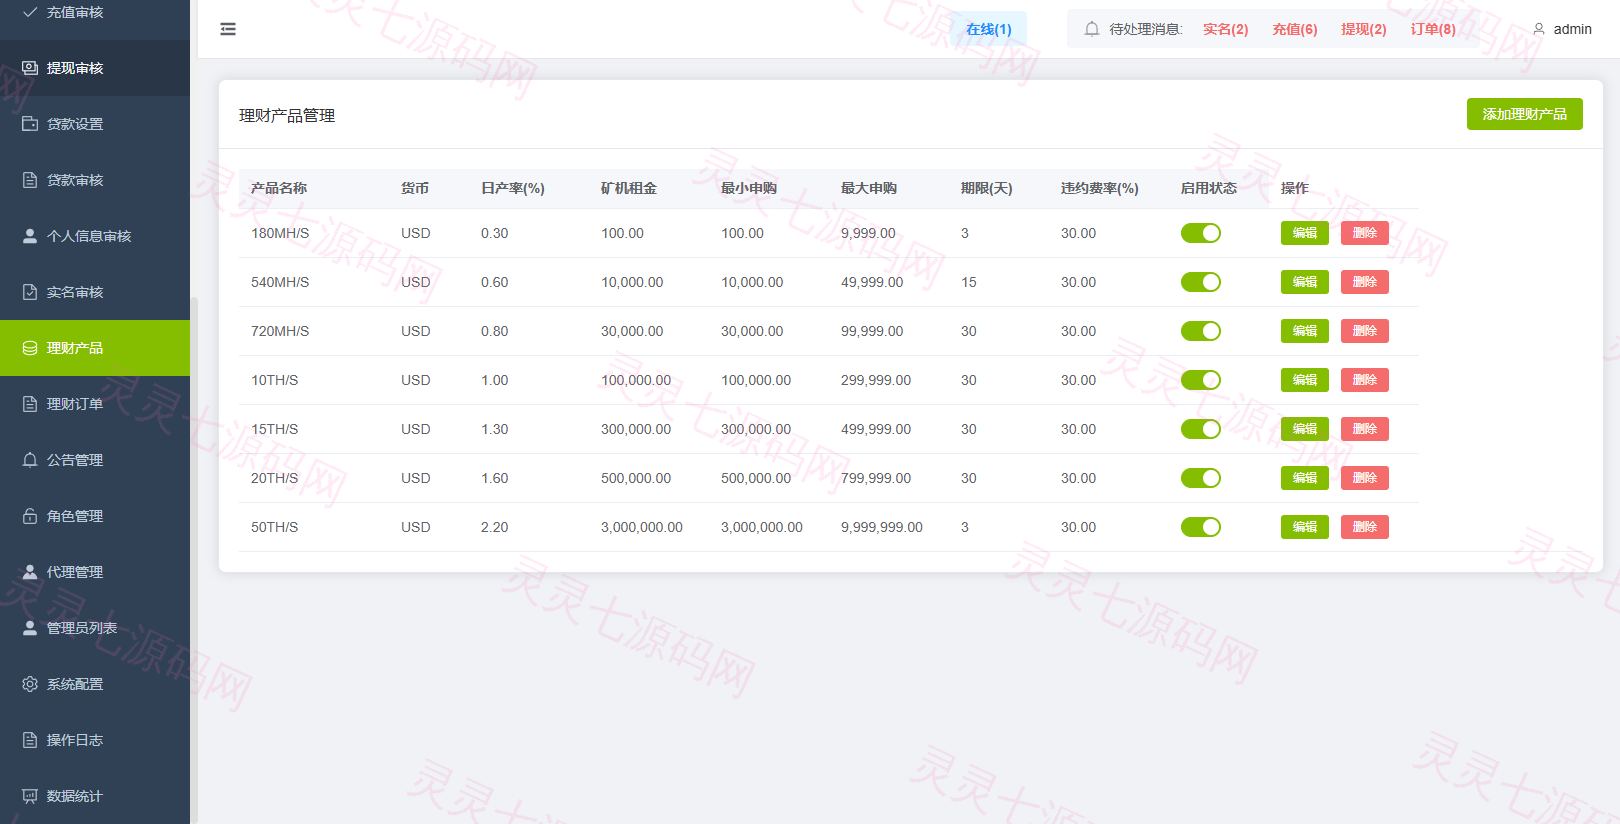
Task: Collapse the sidebar with the hamburger icon
Action: (228, 29)
